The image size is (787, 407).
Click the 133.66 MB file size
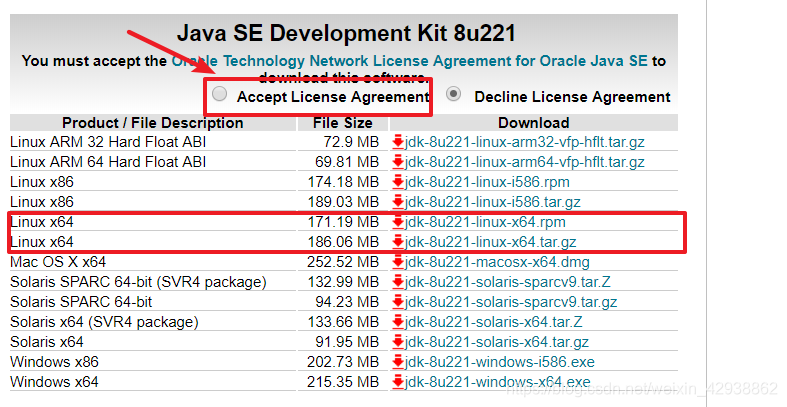pyautogui.click(x=343, y=322)
